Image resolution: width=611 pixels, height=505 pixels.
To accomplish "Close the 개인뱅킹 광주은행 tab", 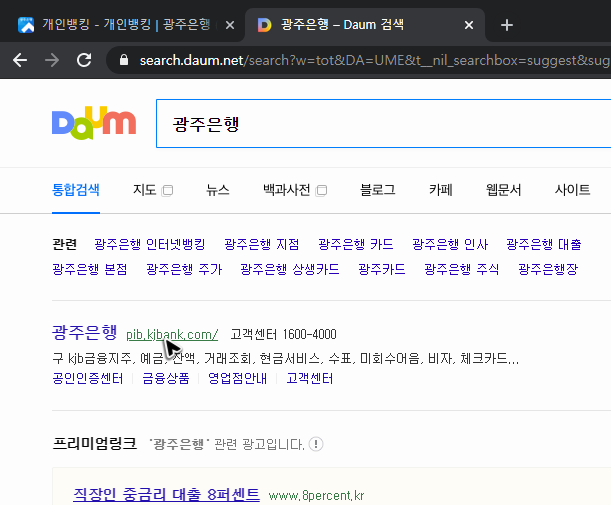I will [x=230, y=25].
